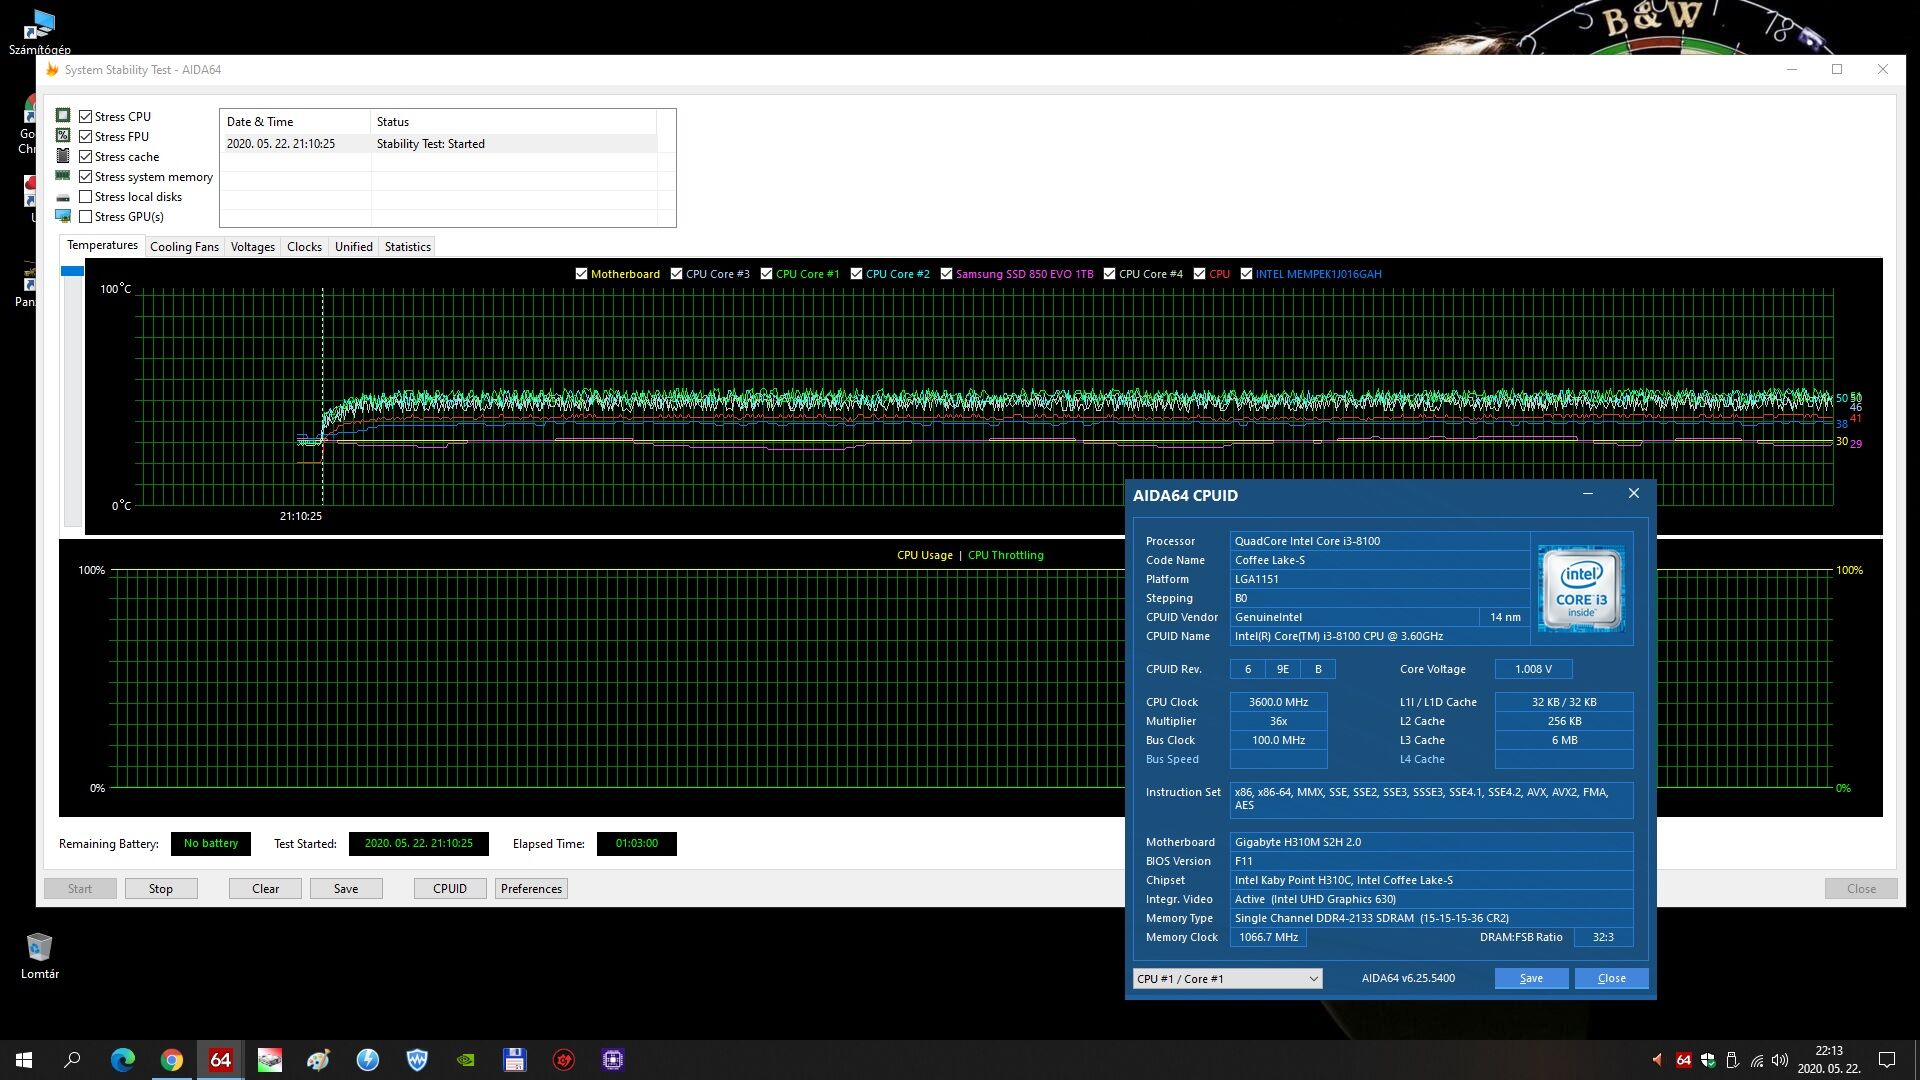Click the NVIDIA taskbar icon
This screenshot has width=1920, height=1080.
[x=465, y=1060]
